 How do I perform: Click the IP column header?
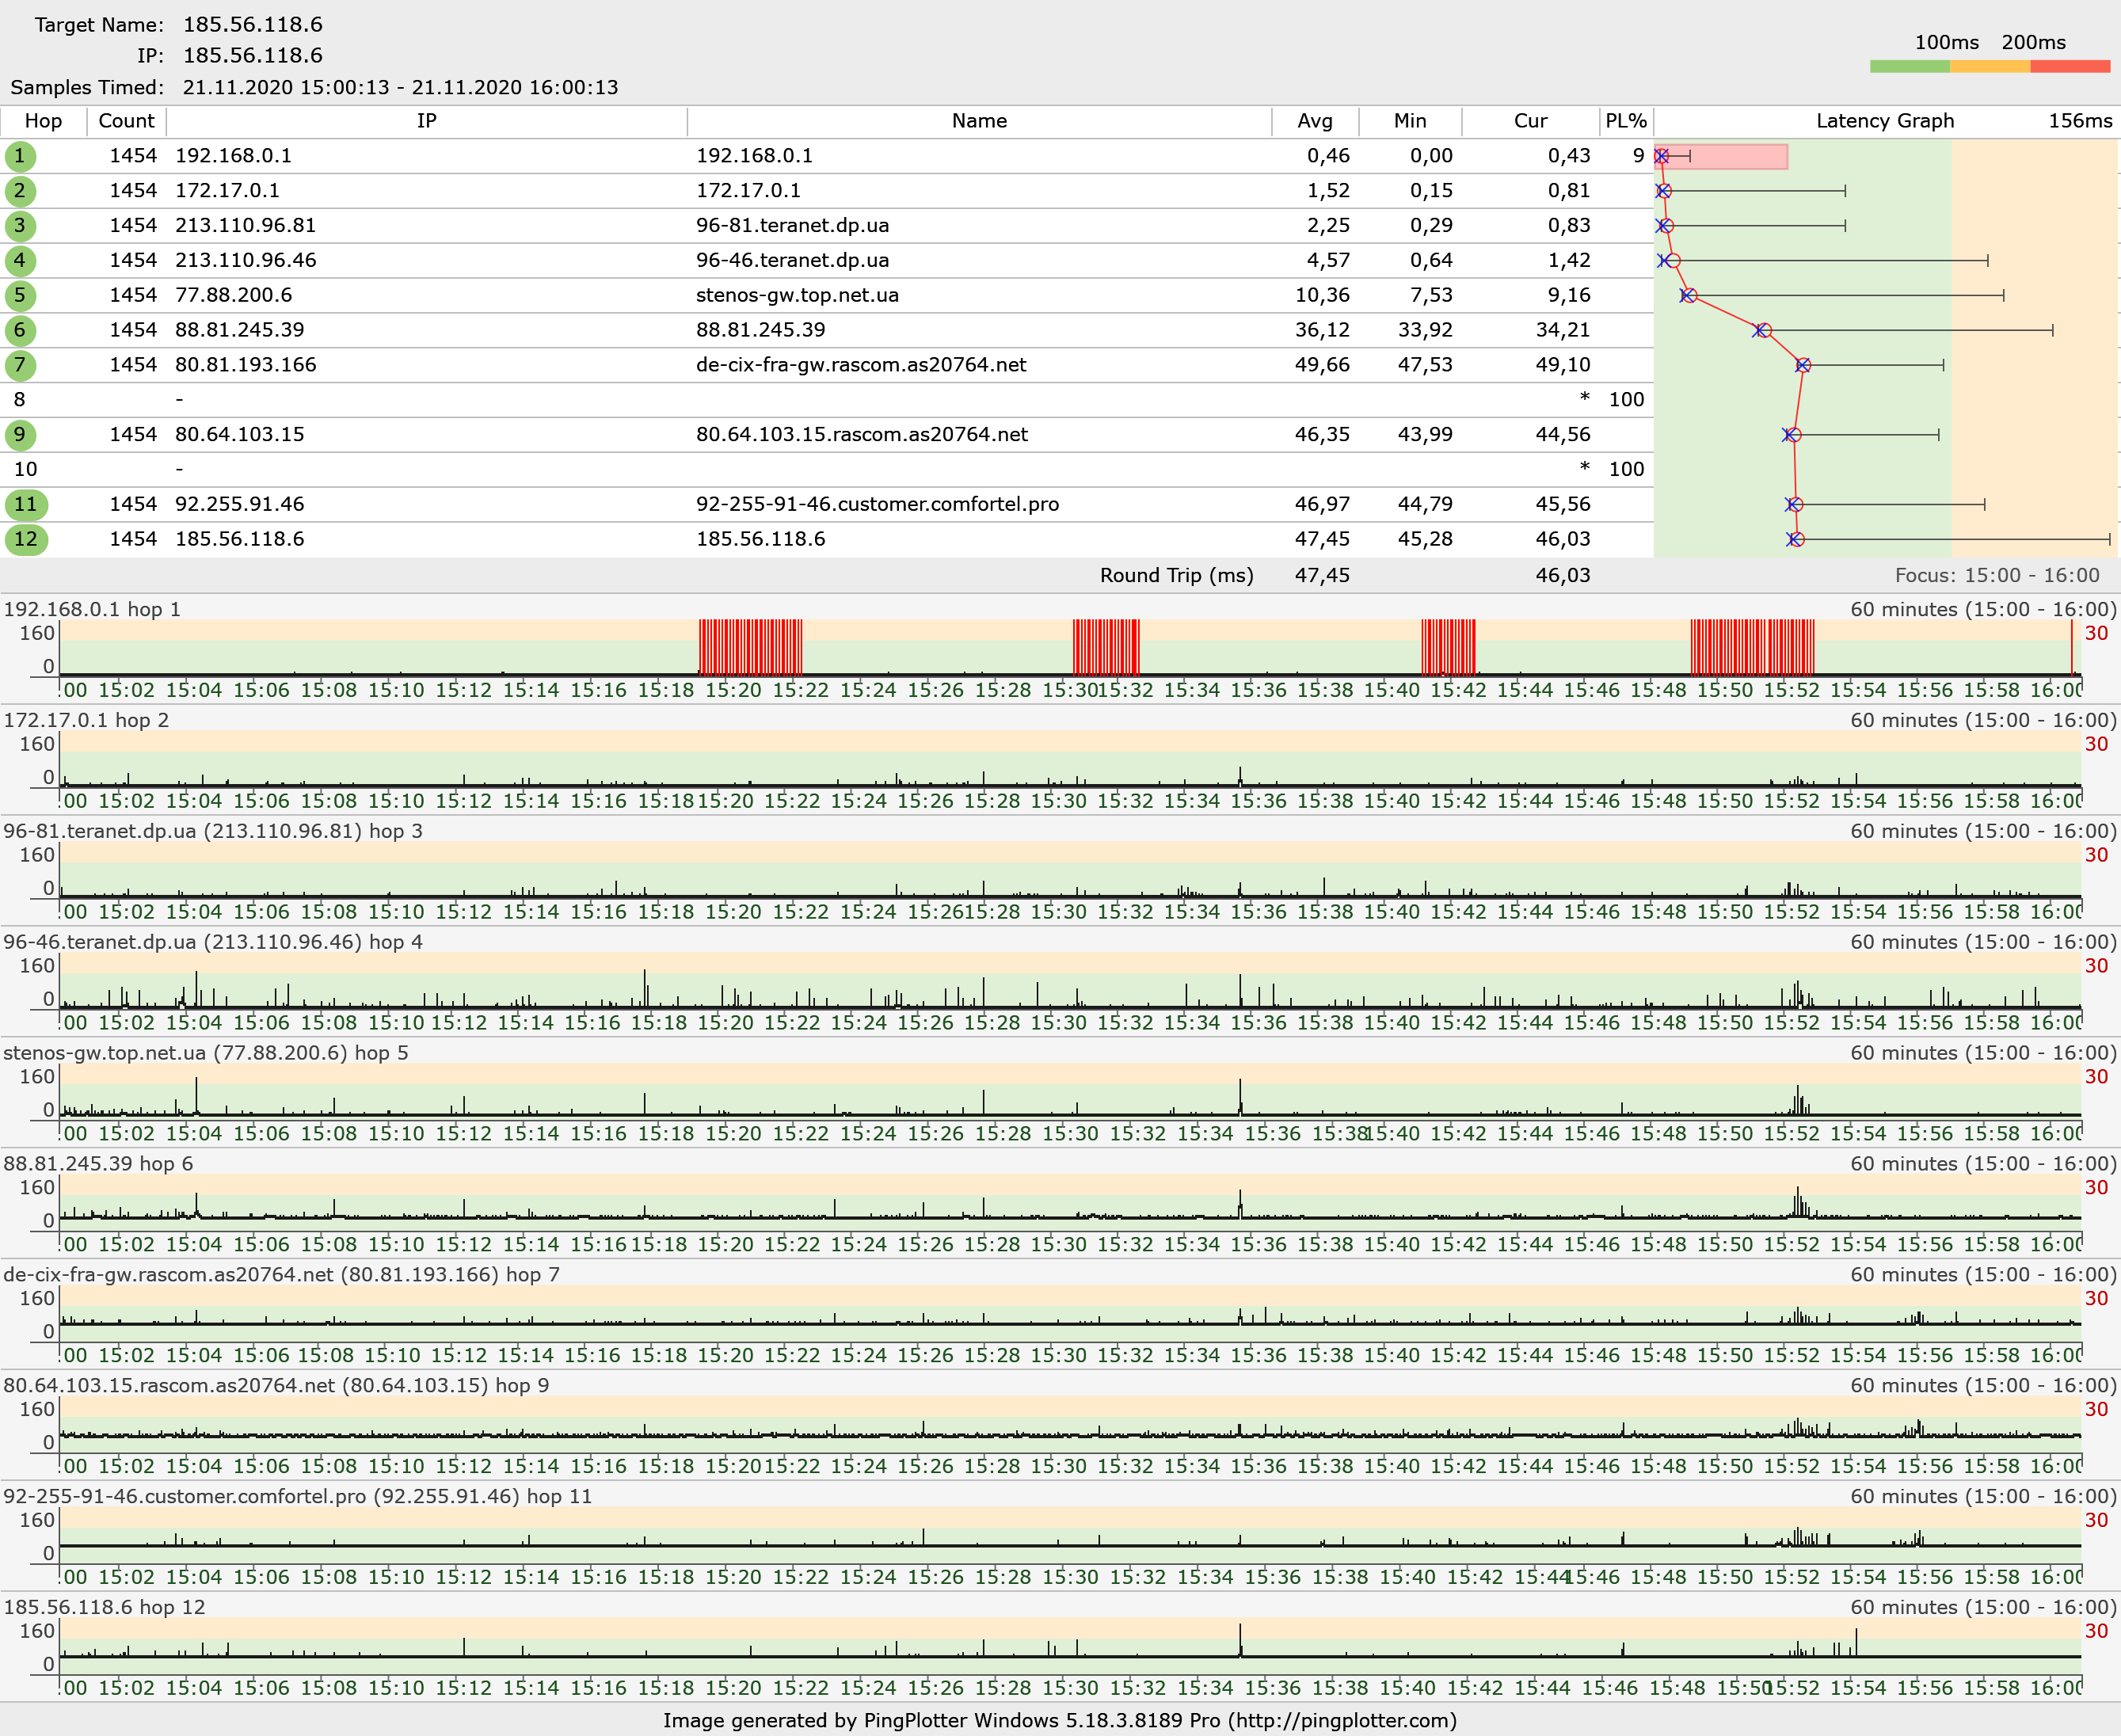427,121
